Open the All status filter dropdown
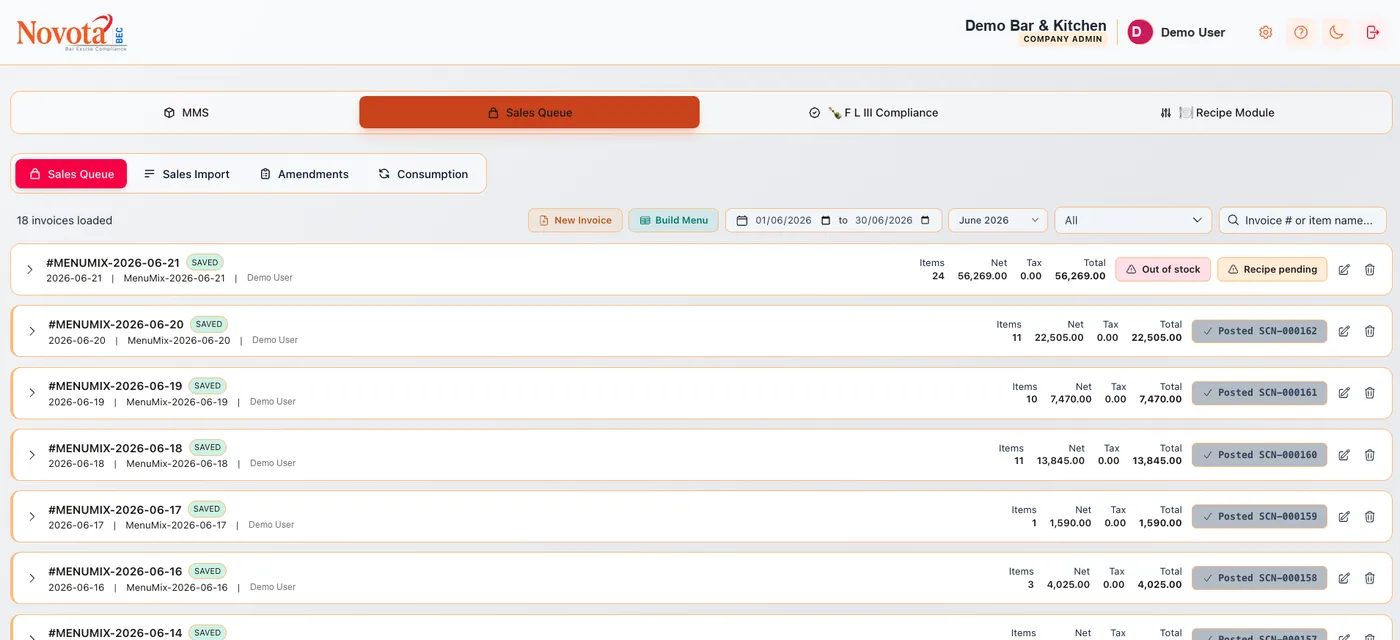The image size is (1400, 640). (1133, 220)
